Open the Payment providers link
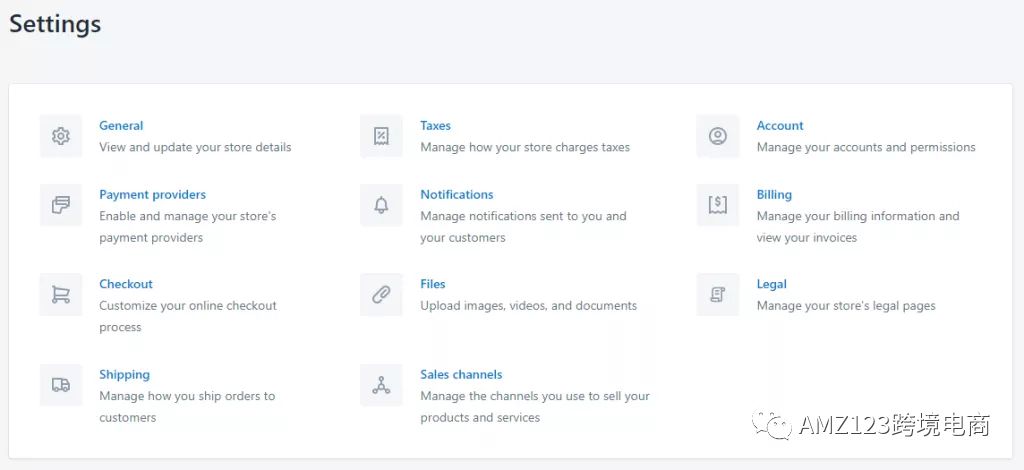 coord(152,195)
